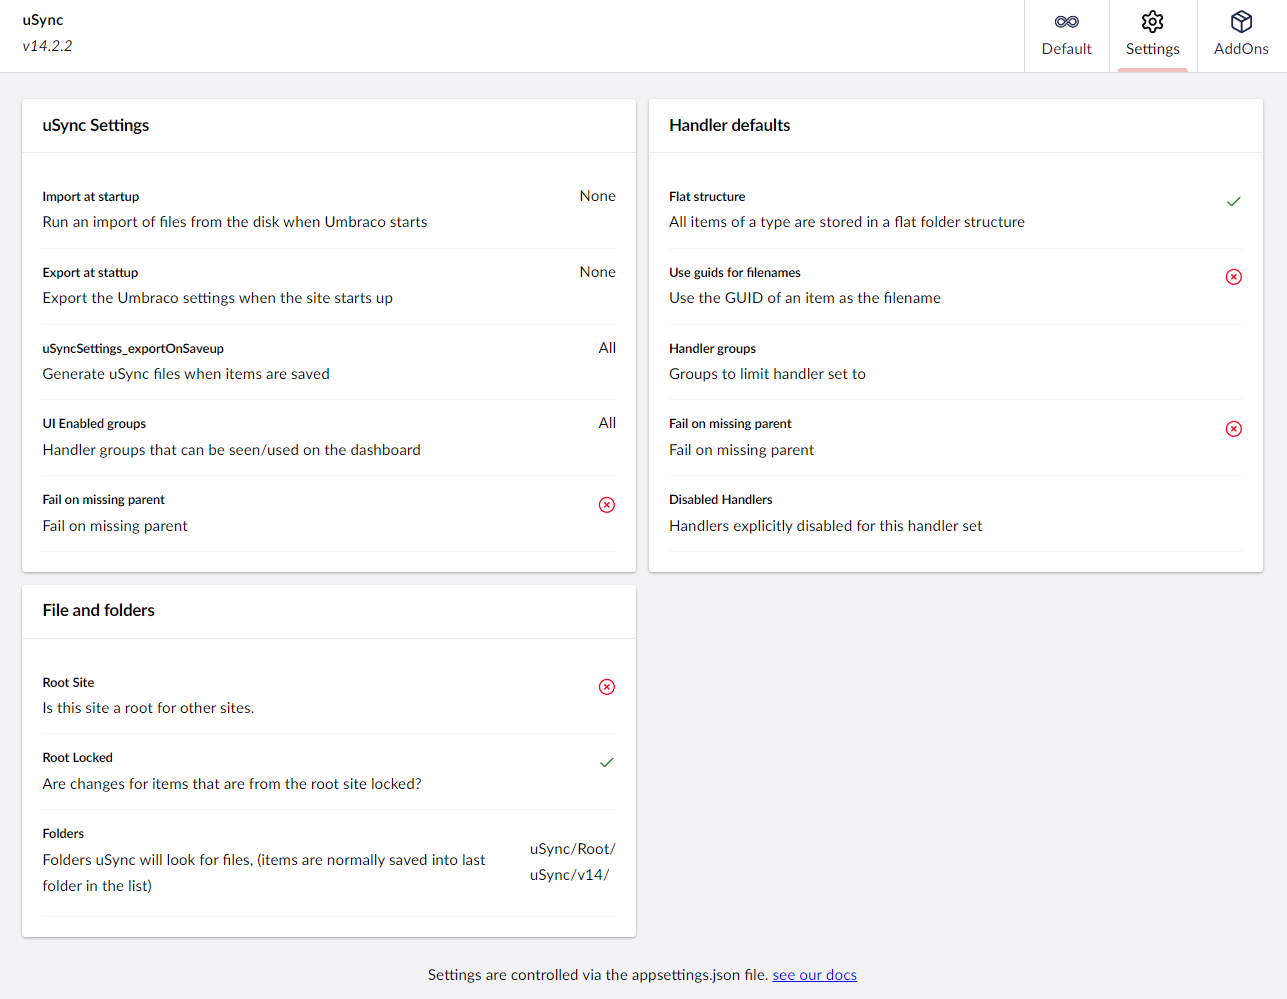Click the 'Export at startup' label
The image size is (1287, 999).
(90, 273)
